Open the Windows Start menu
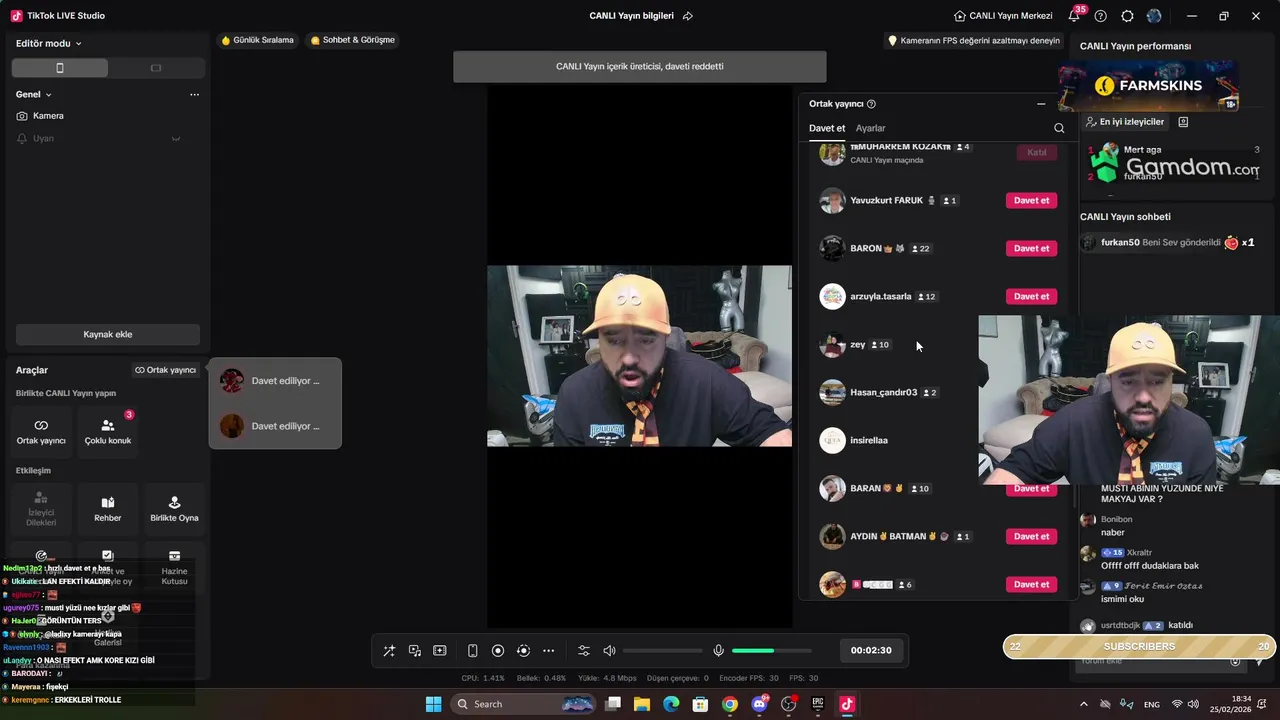 coord(433,704)
